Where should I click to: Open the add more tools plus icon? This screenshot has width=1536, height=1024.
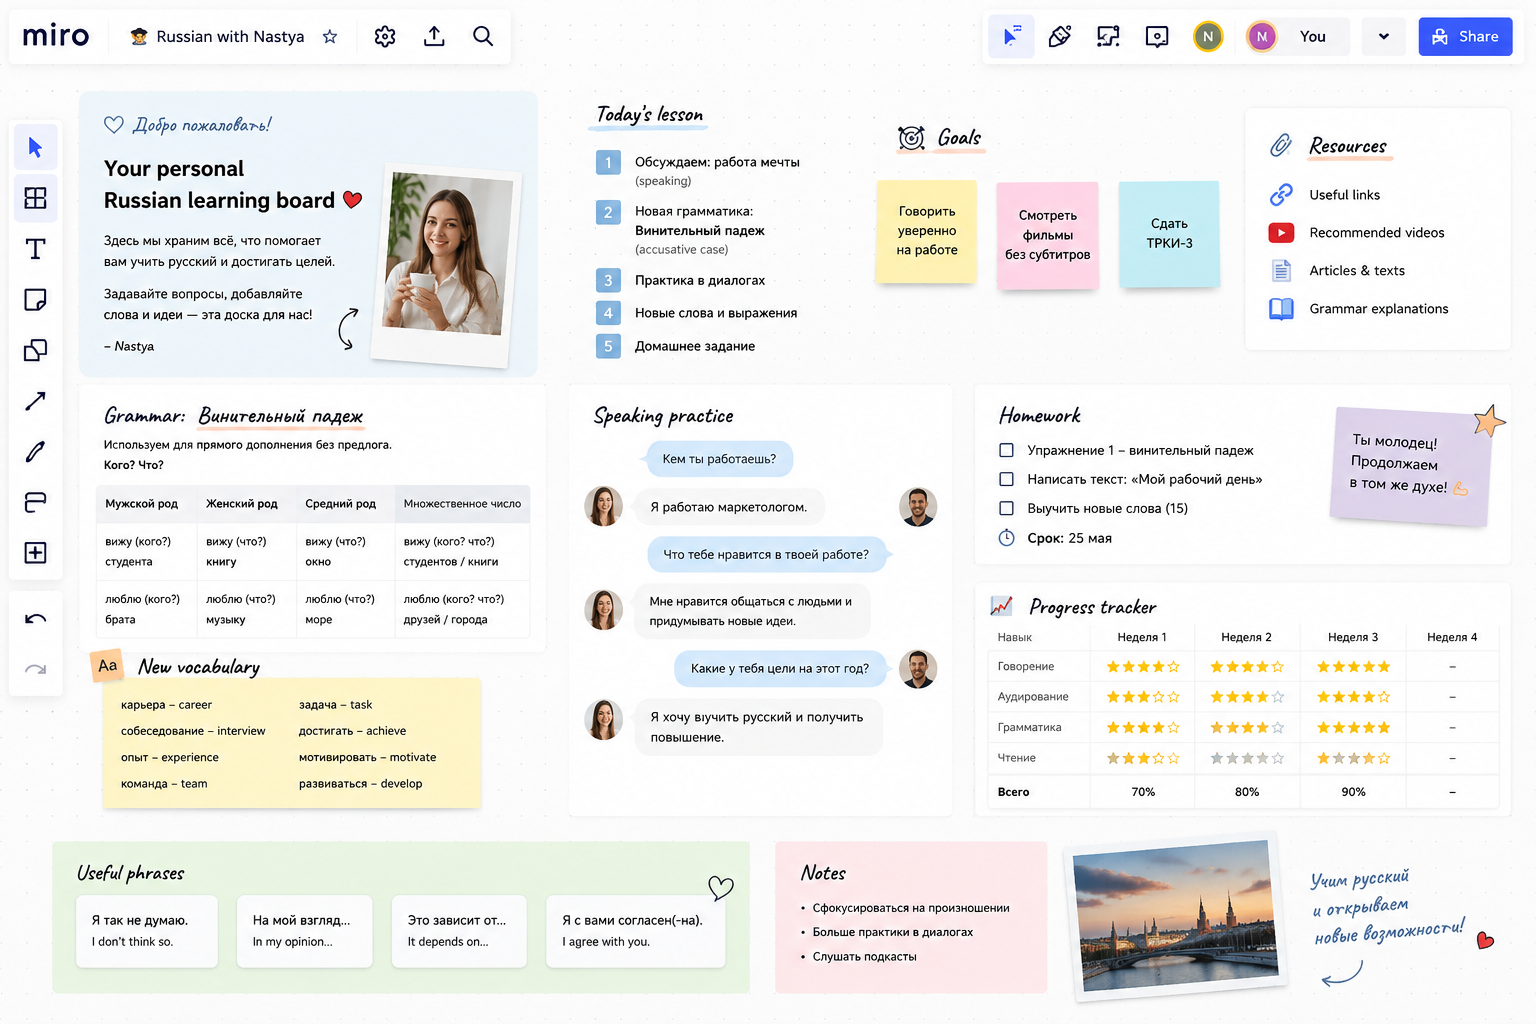(35, 553)
